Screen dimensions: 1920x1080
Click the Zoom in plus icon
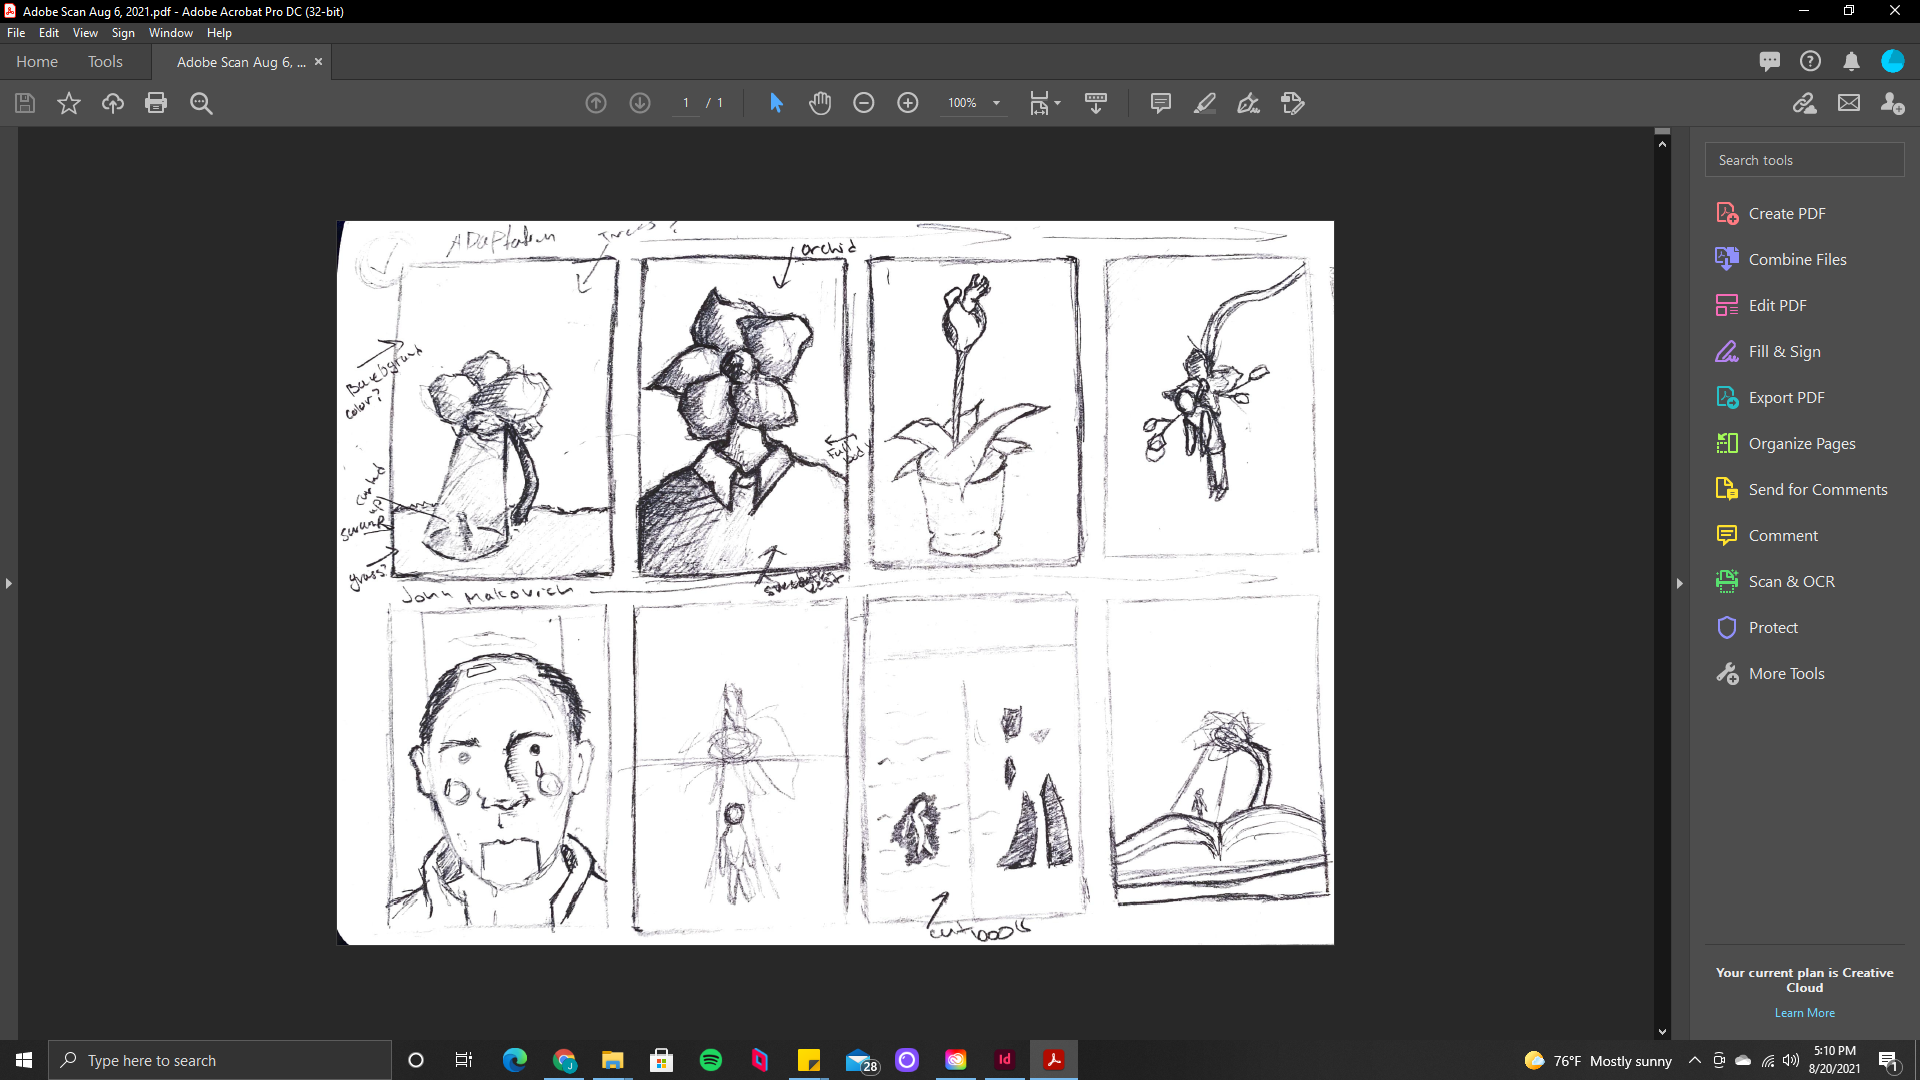pyautogui.click(x=908, y=103)
